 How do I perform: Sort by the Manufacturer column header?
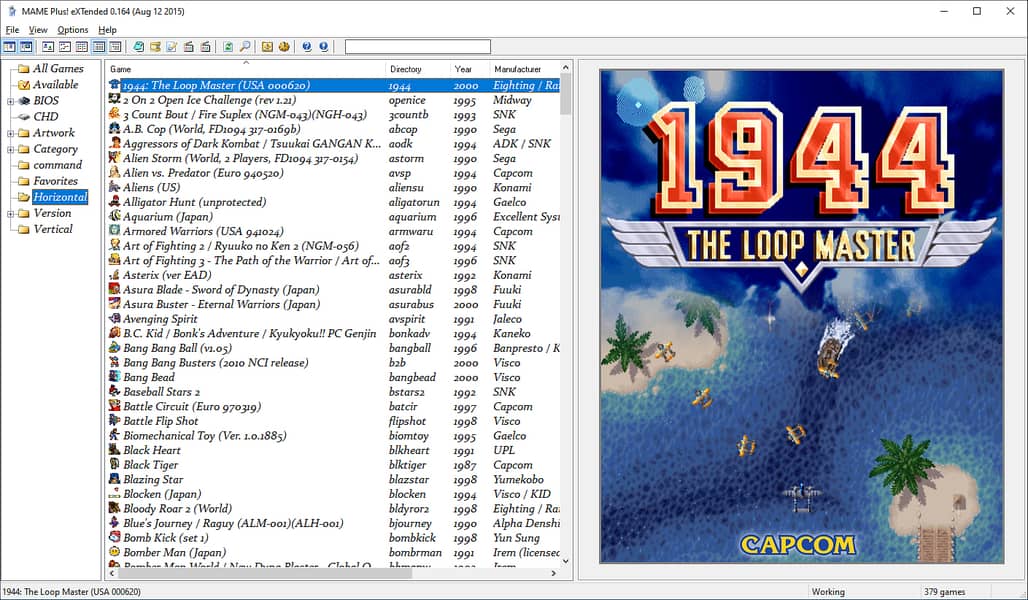point(524,69)
